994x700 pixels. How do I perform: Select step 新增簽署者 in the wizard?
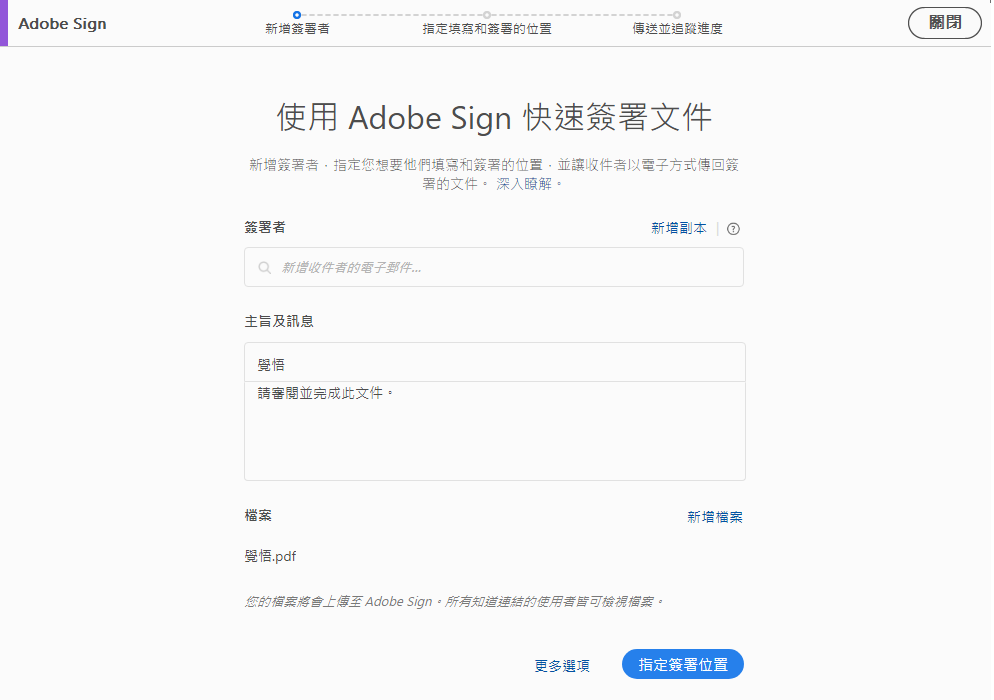297,28
